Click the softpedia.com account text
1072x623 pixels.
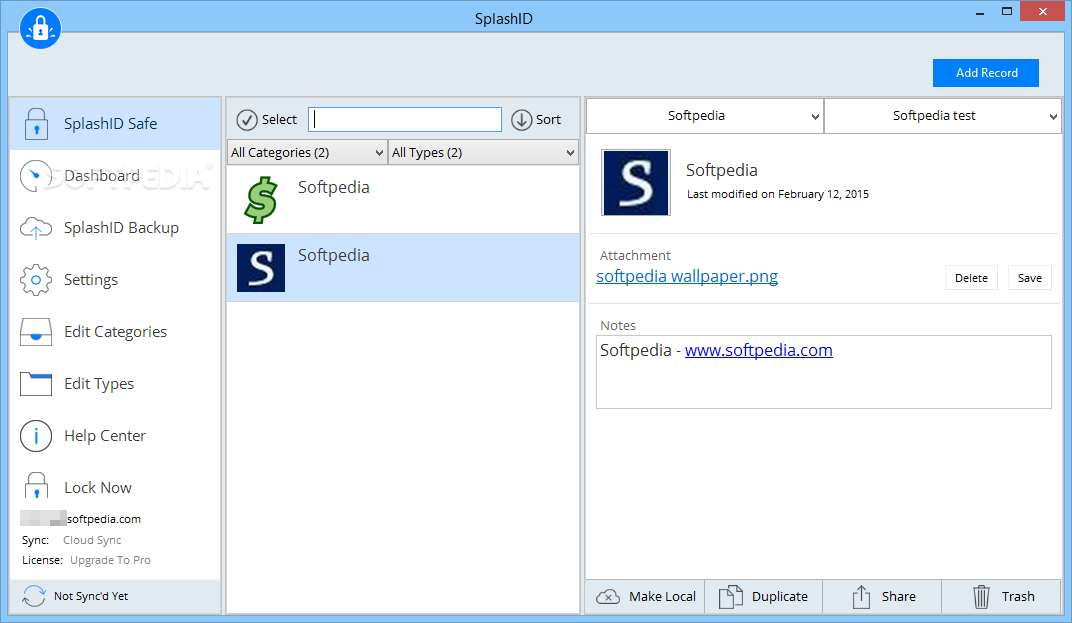(x=104, y=519)
